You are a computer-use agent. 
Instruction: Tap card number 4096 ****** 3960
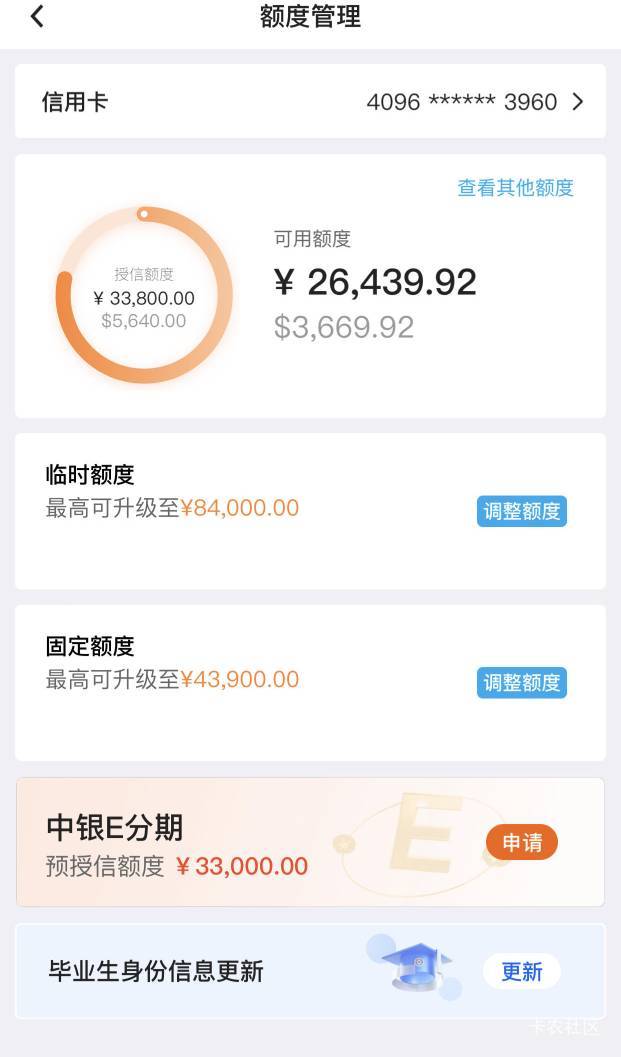coord(462,102)
